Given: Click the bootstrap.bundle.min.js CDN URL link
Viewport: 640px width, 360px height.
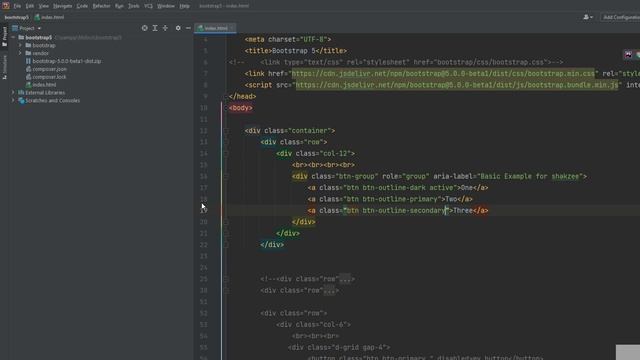Looking at the screenshot, I should click(x=457, y=85).
